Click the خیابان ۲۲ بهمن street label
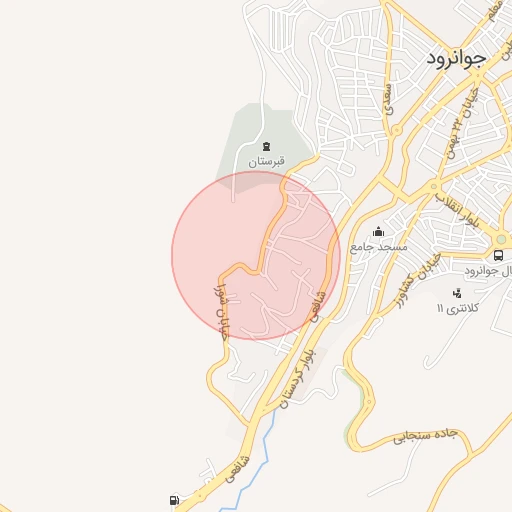This screenshot has height=512, width=512. 463,123
